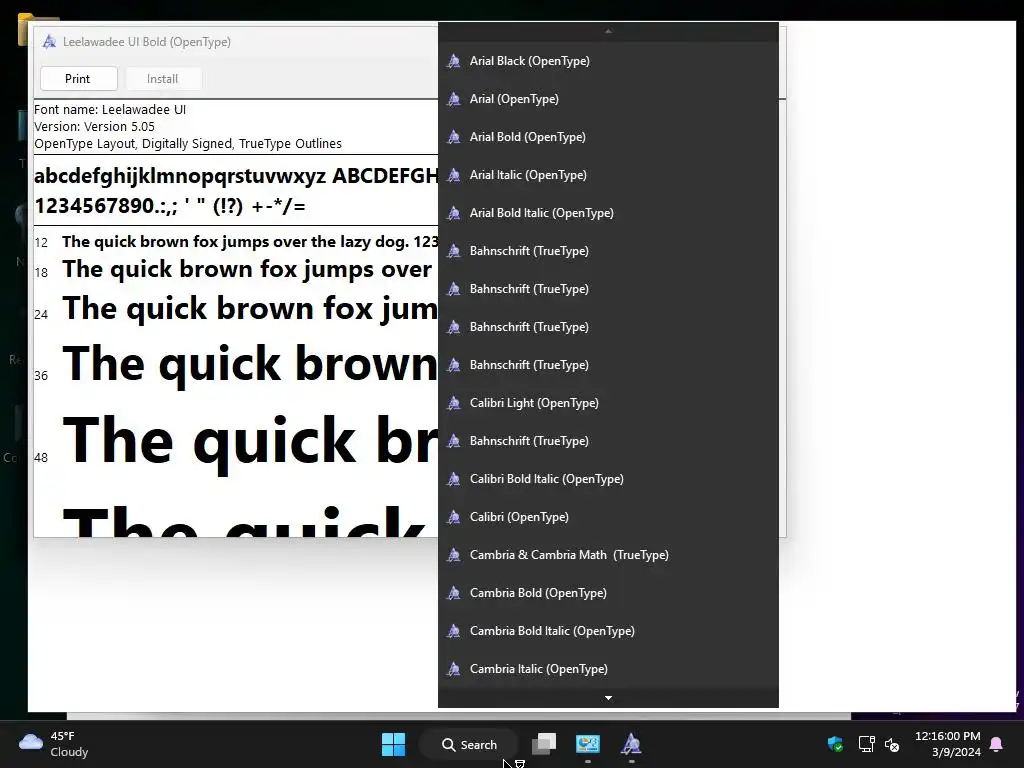Switch to the Arial Bold (OpenType) window

608,137
